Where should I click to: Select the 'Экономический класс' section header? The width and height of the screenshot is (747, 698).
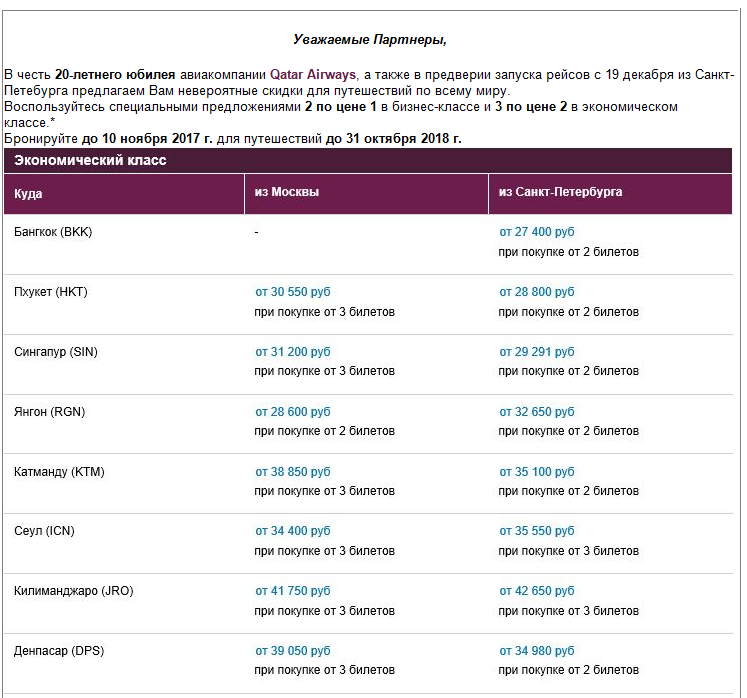368,161
